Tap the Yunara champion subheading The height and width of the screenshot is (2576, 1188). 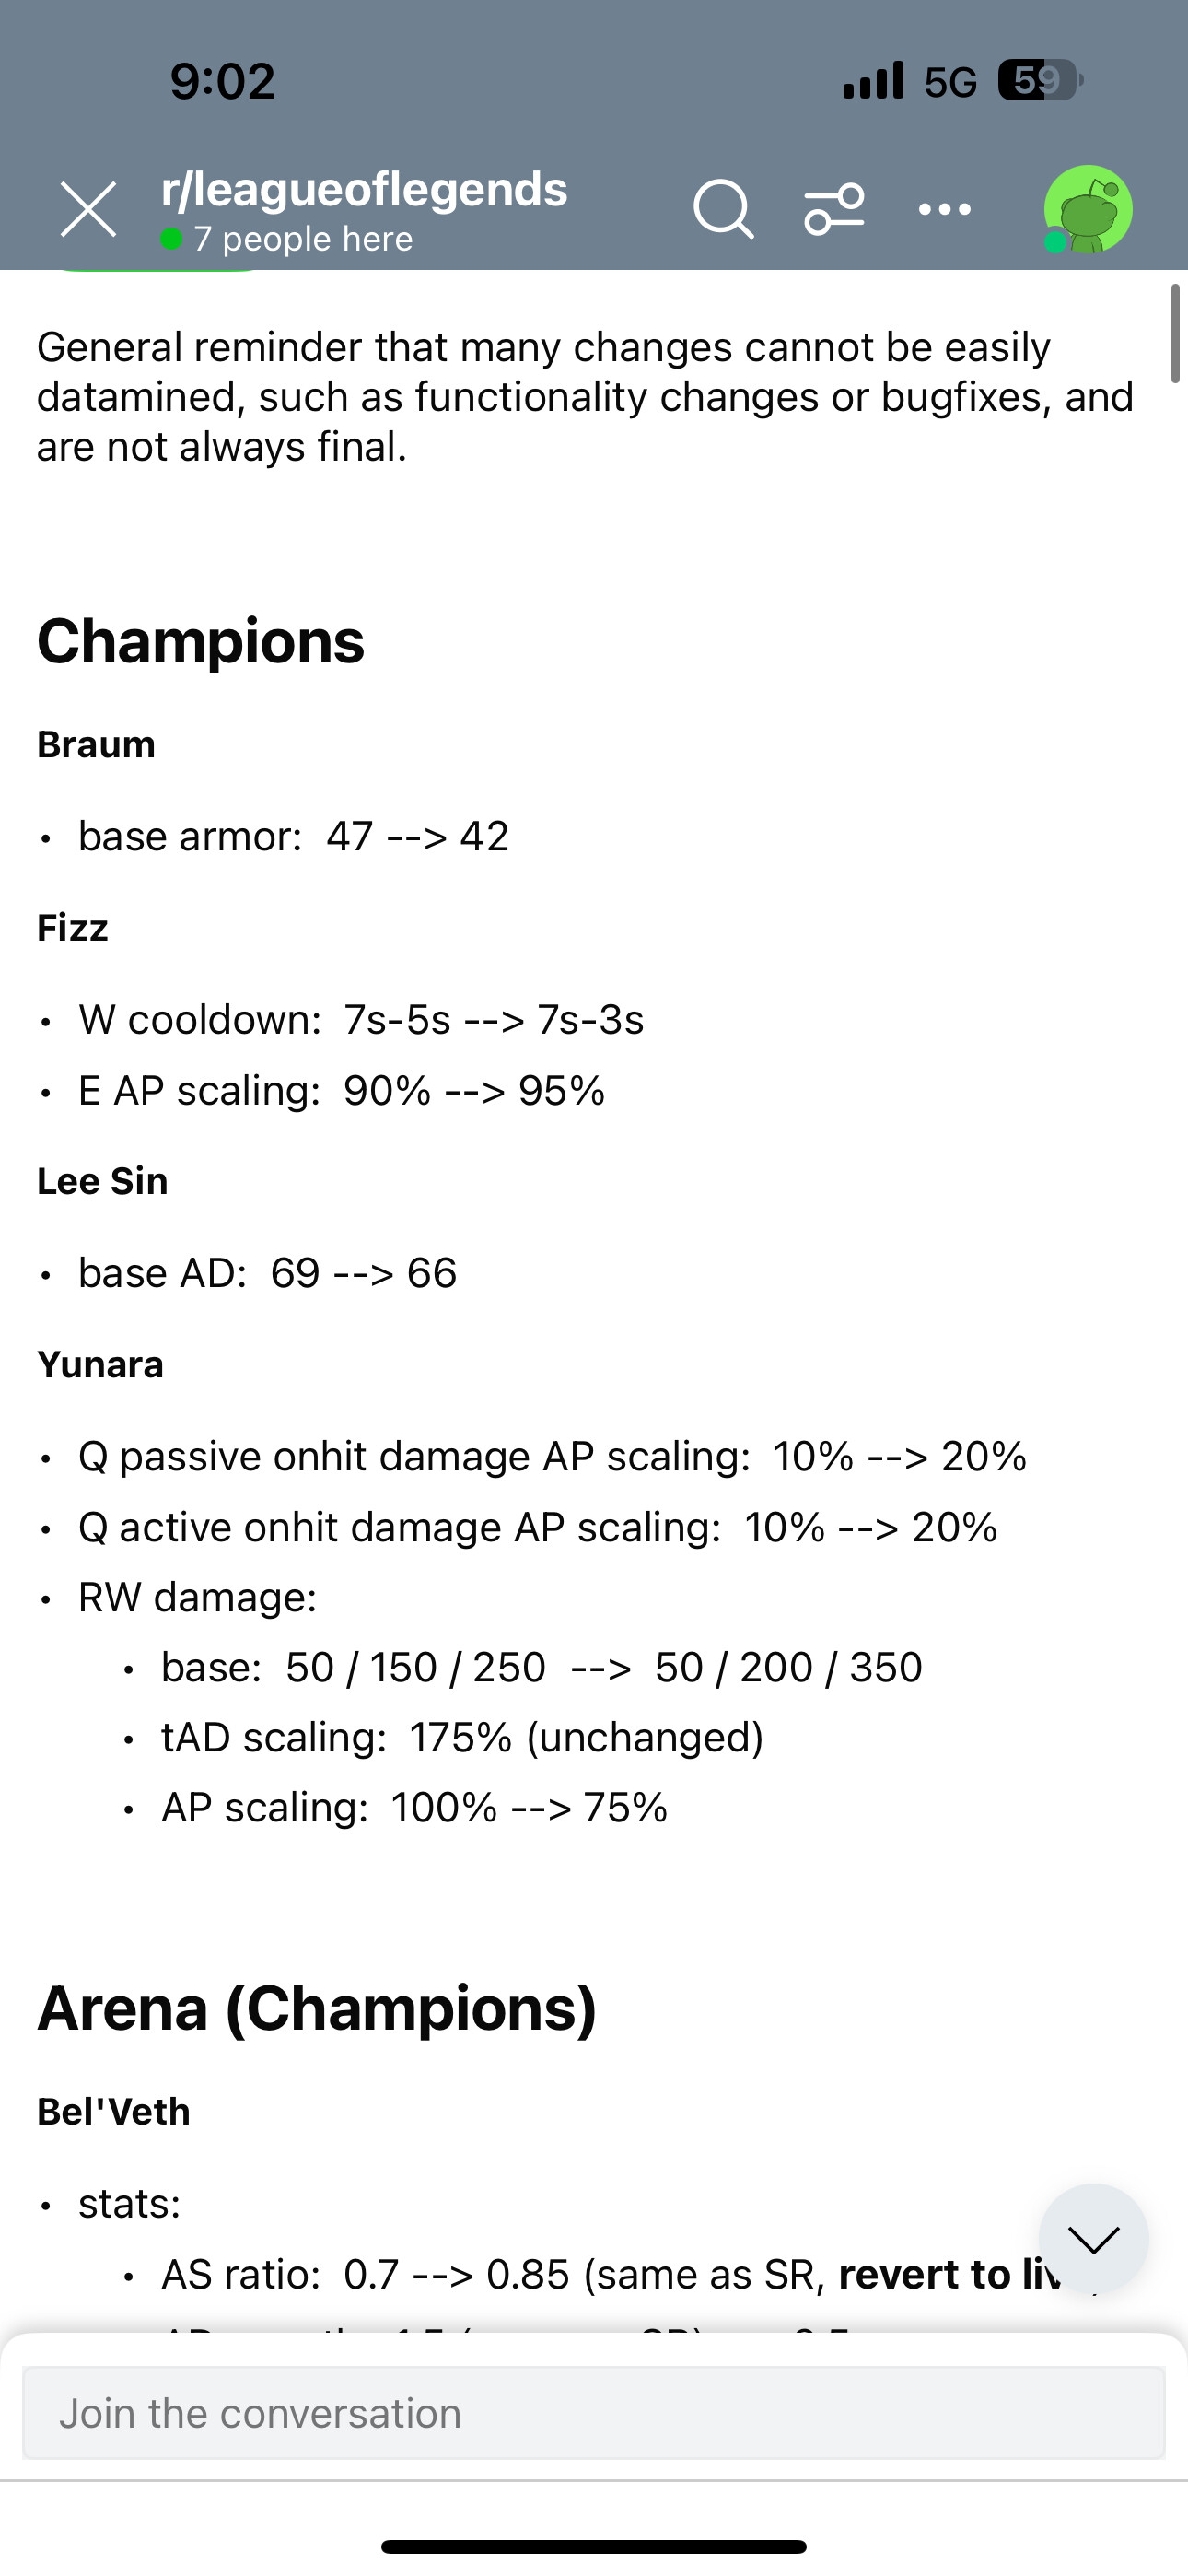[100, 1364]
